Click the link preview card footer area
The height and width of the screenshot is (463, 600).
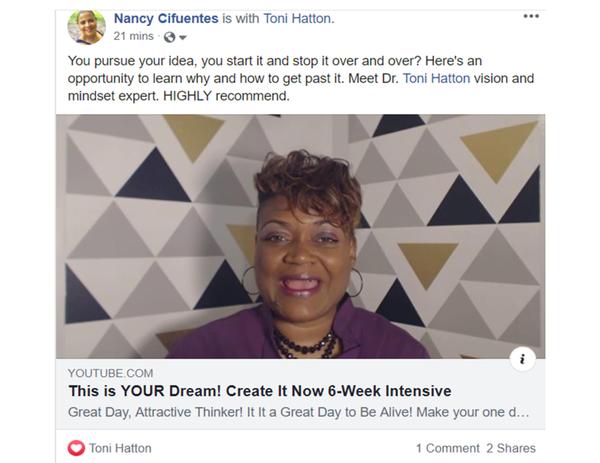pos(300,394)
